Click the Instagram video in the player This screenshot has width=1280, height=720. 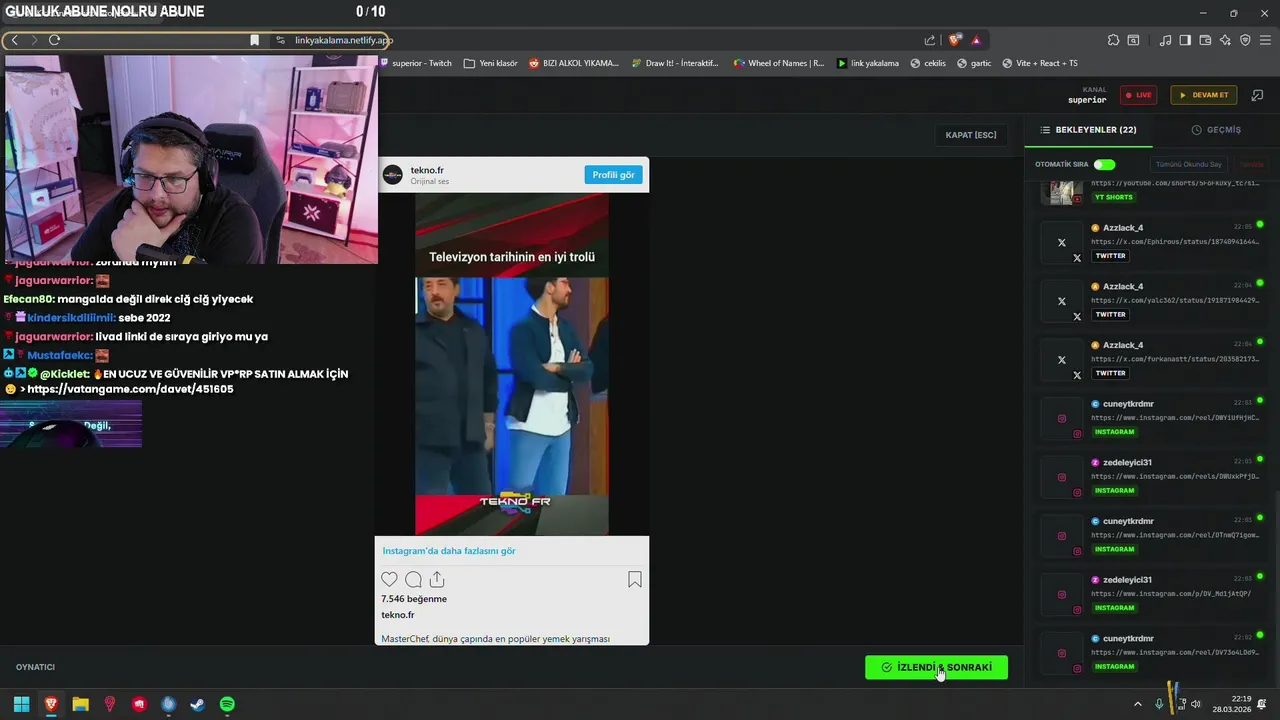point(512,365)
